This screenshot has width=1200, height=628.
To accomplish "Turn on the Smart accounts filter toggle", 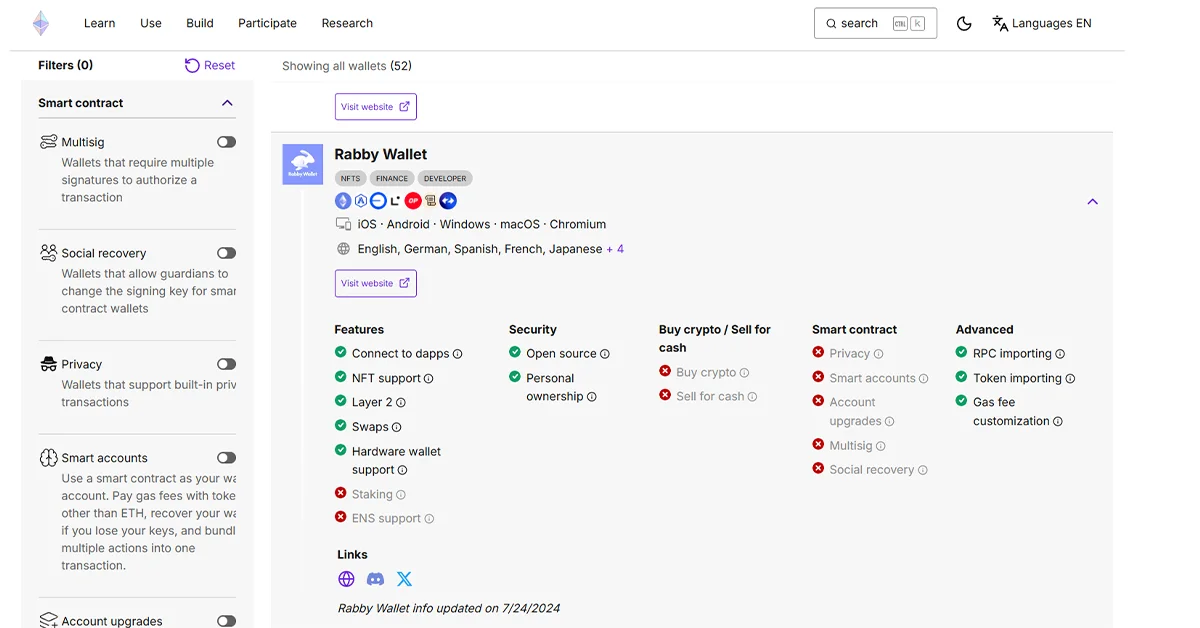I will tap(227, 458).
